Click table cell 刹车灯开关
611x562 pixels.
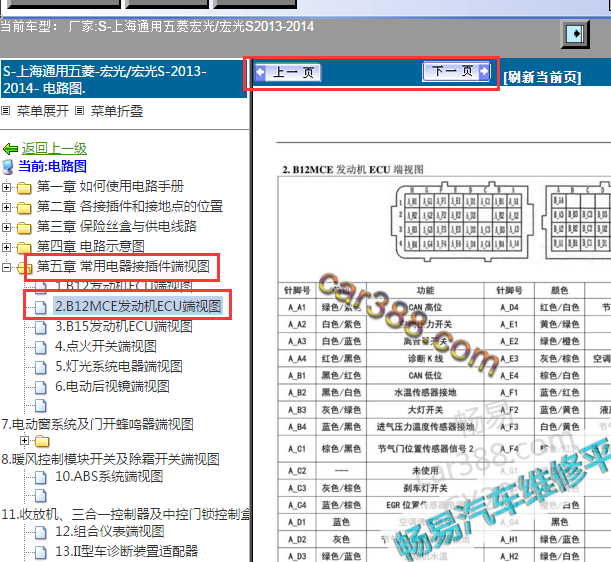(x=425, y=488)
